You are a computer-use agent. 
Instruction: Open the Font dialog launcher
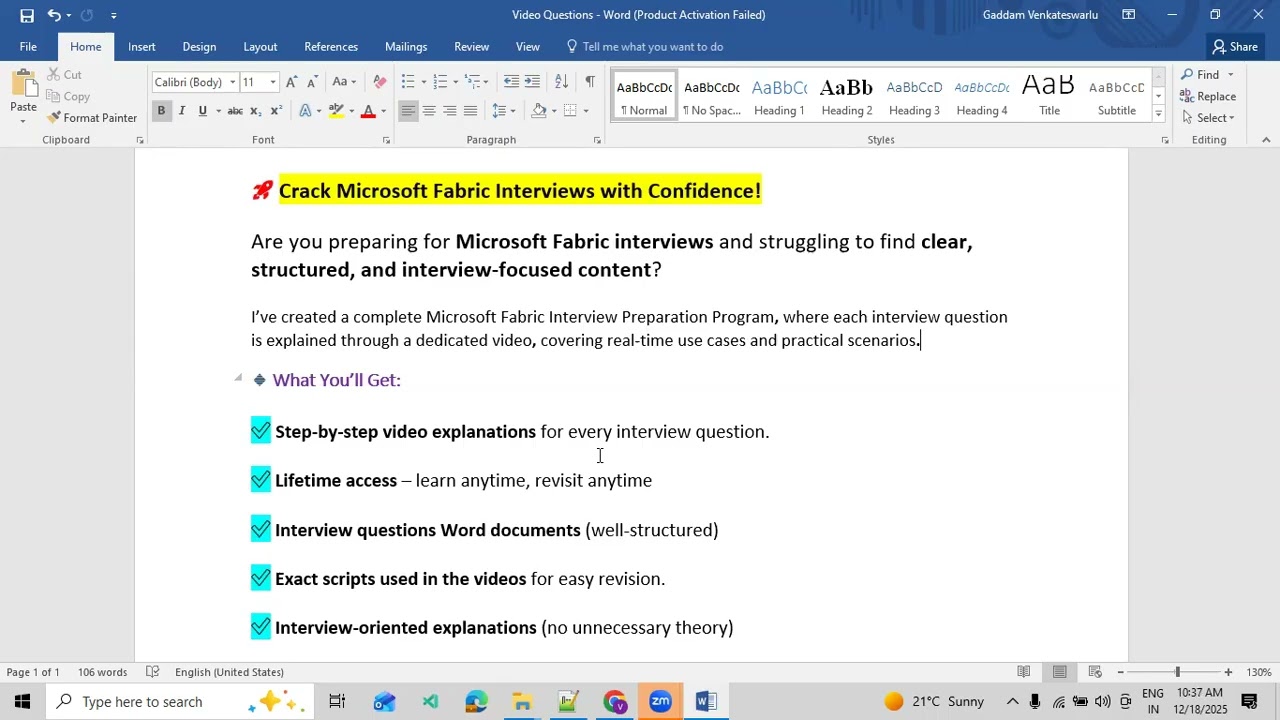[386, 141]
